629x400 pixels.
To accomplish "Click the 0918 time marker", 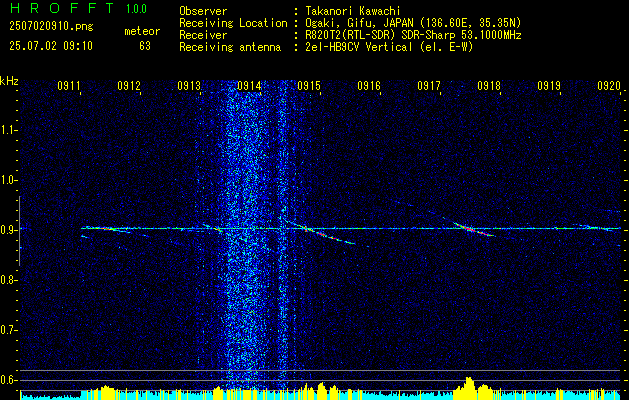I will point(489,85).
